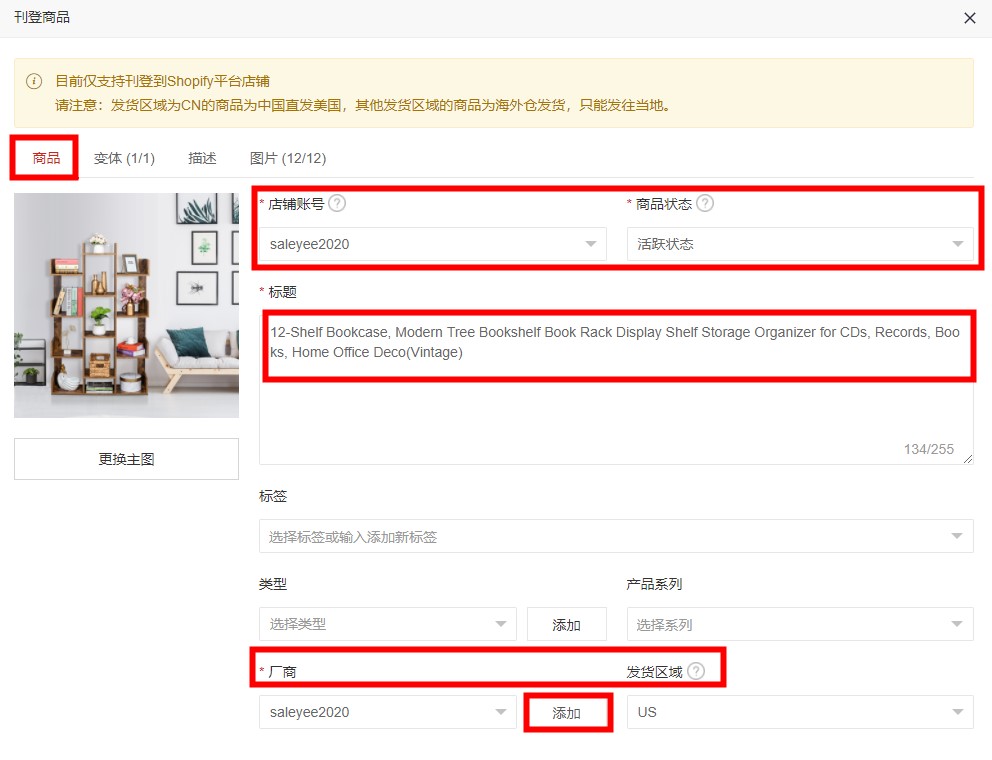Click the 标签 field label
Screen dimensions: 992x760
tap(273, 496)
